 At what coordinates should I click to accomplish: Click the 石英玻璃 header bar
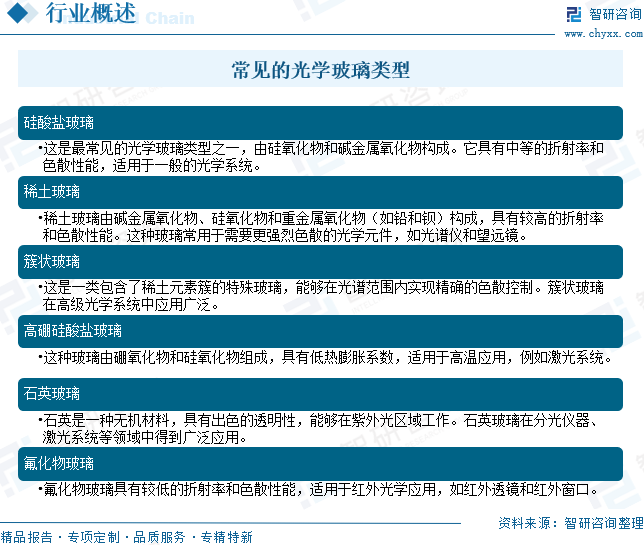click(320, 394)
